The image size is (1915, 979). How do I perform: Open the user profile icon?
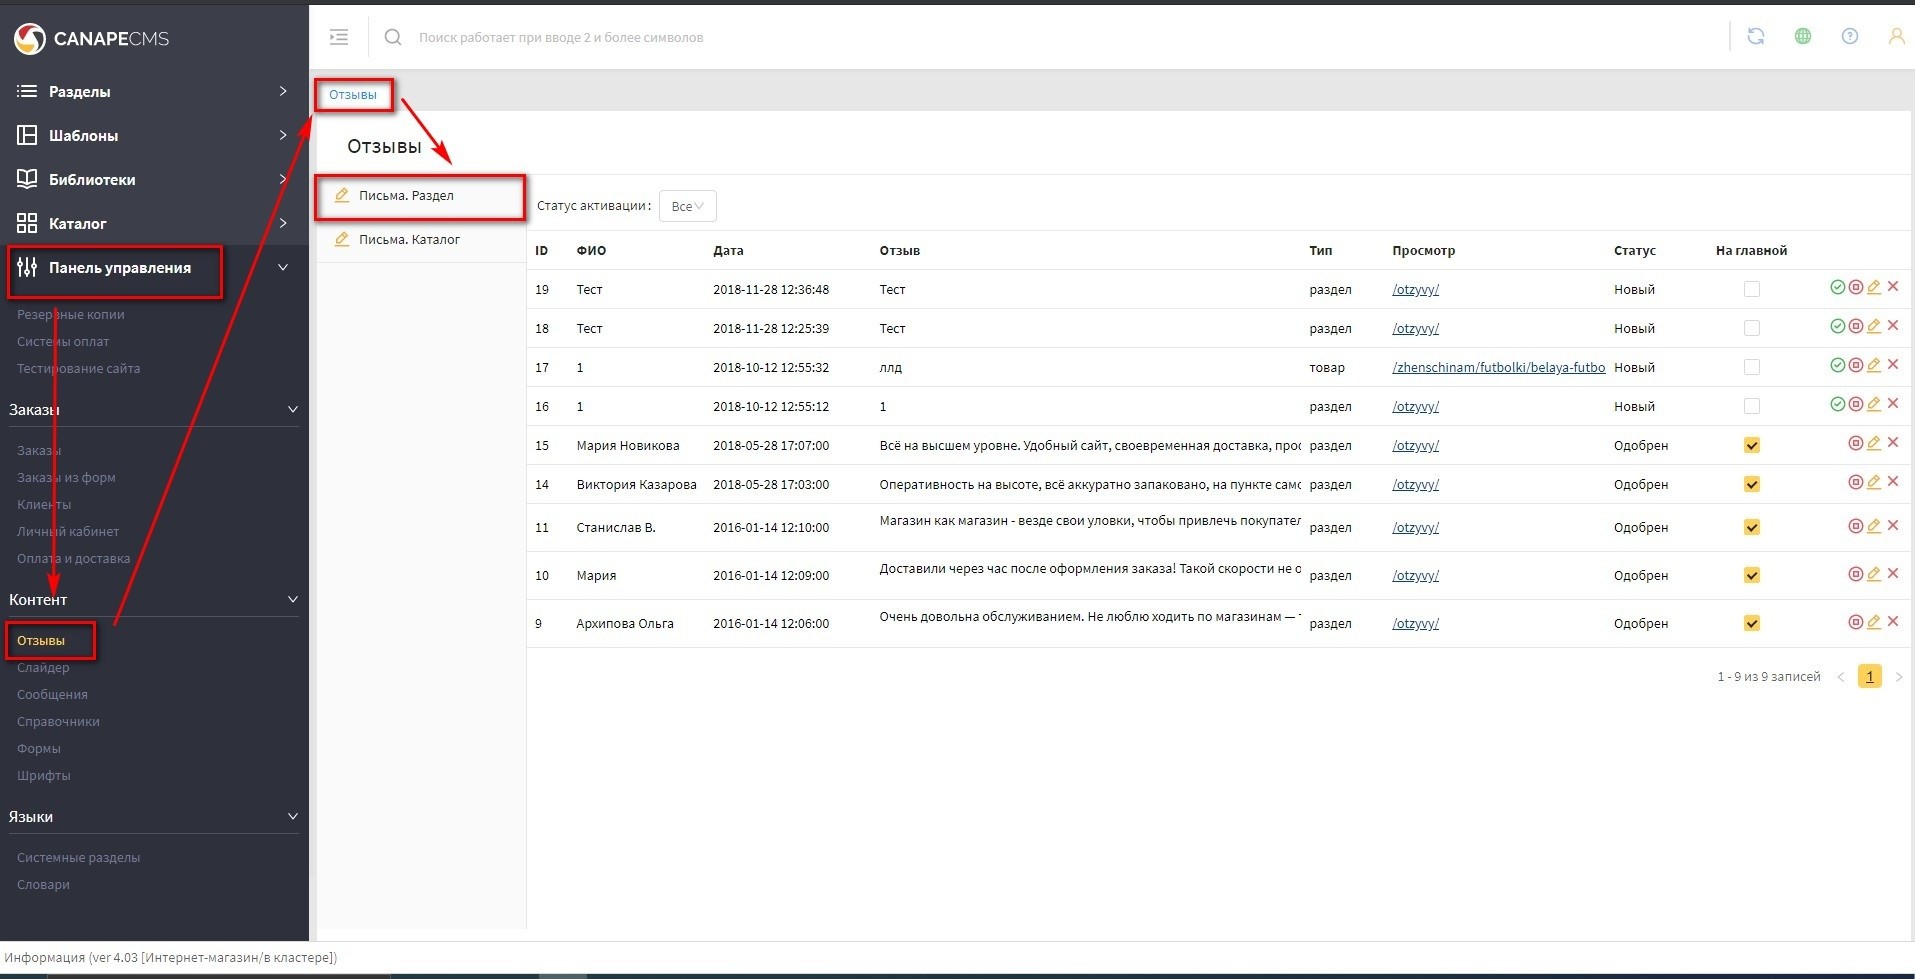[x=1895, y=37]
